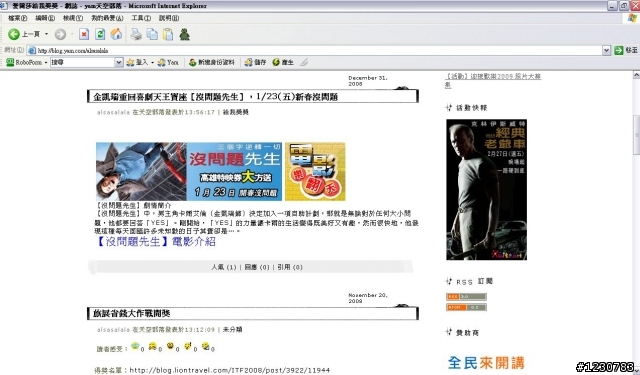Screen dimensions: 640x375
Task: Click the 全民來開講 sponsor banner
Action: click(x=486, y=362)
